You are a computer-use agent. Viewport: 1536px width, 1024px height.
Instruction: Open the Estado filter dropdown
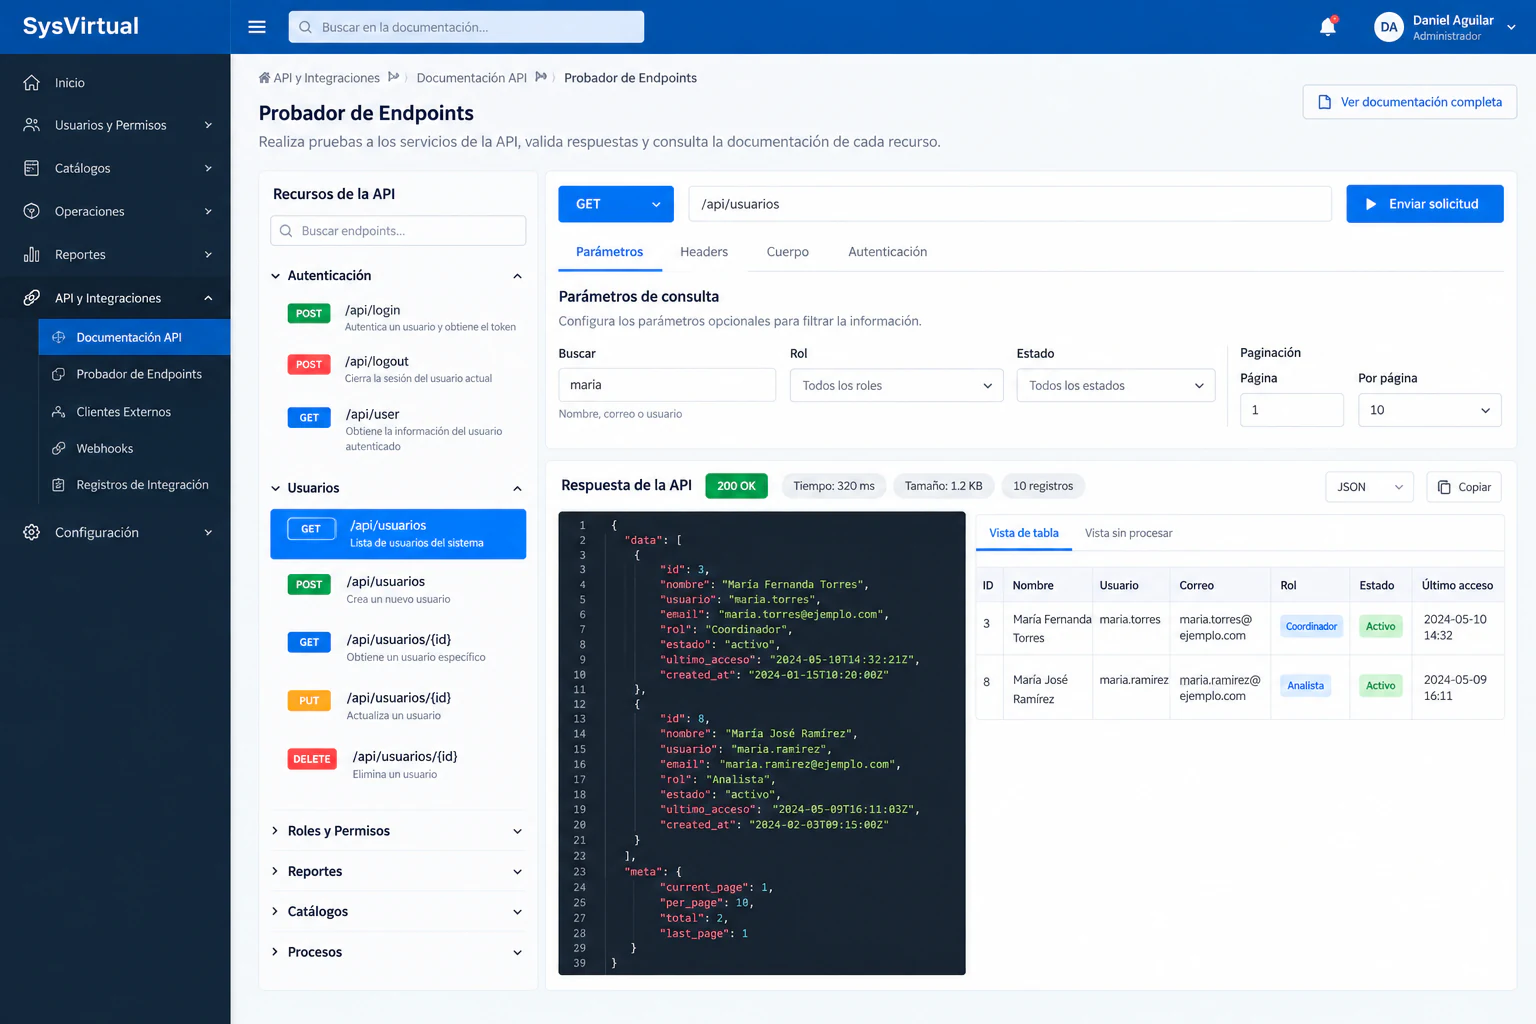click(x=1116, y=385)
